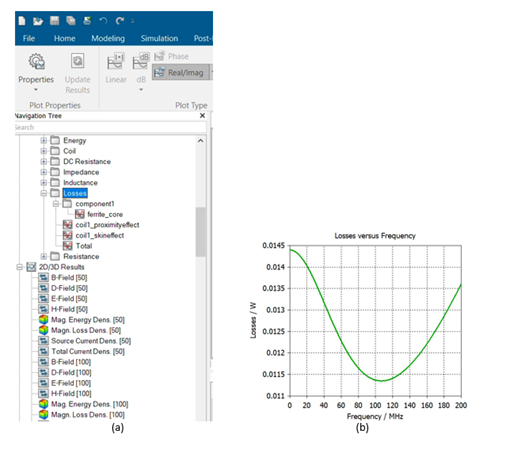Select the Total losses result
The height and width of the screenshot is (457, 525).
pyautogui.click(x=84, y=246)
